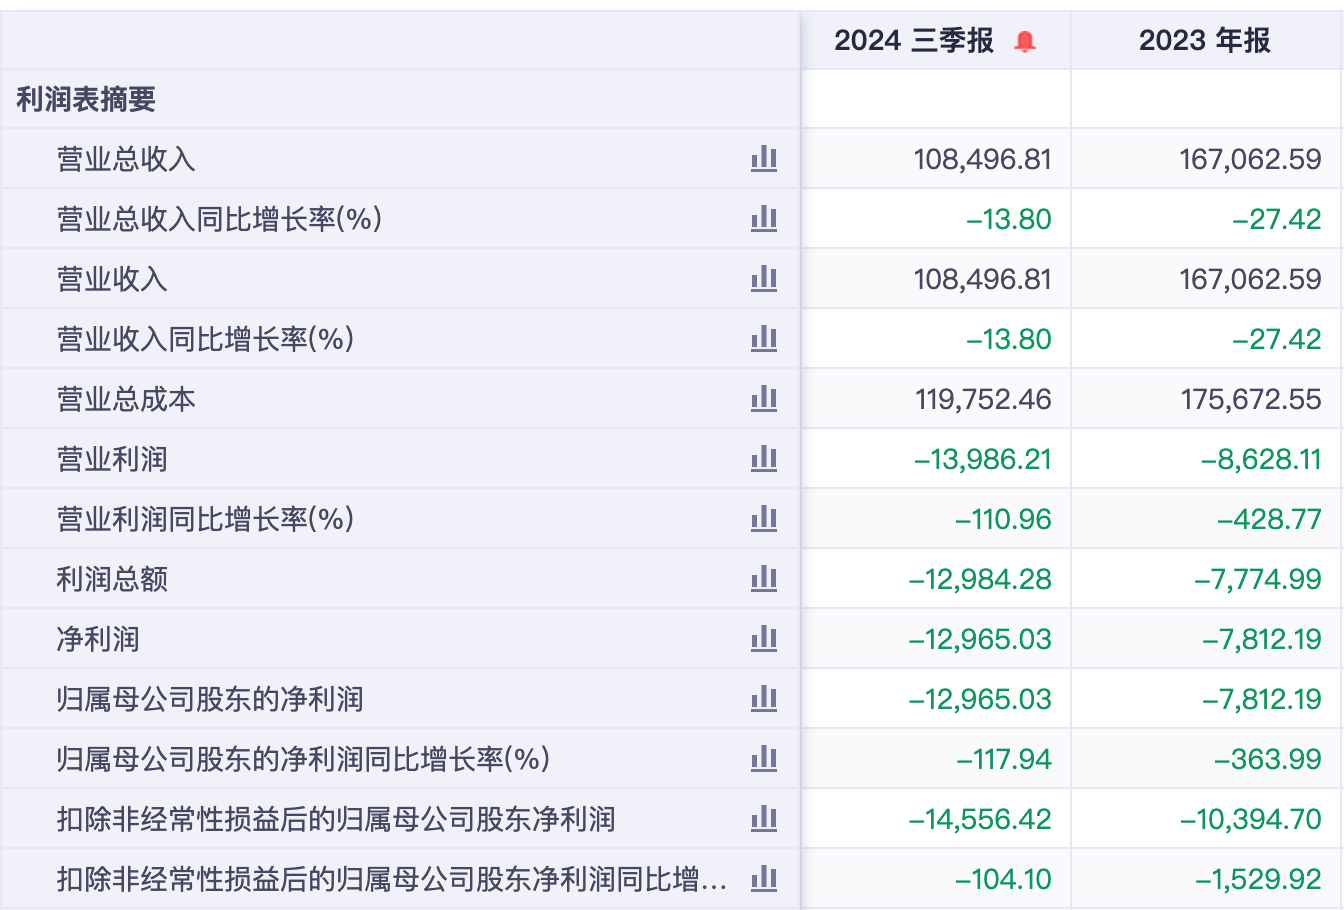
Task: View chart for 利润总额 row
Action: [764, 579]
